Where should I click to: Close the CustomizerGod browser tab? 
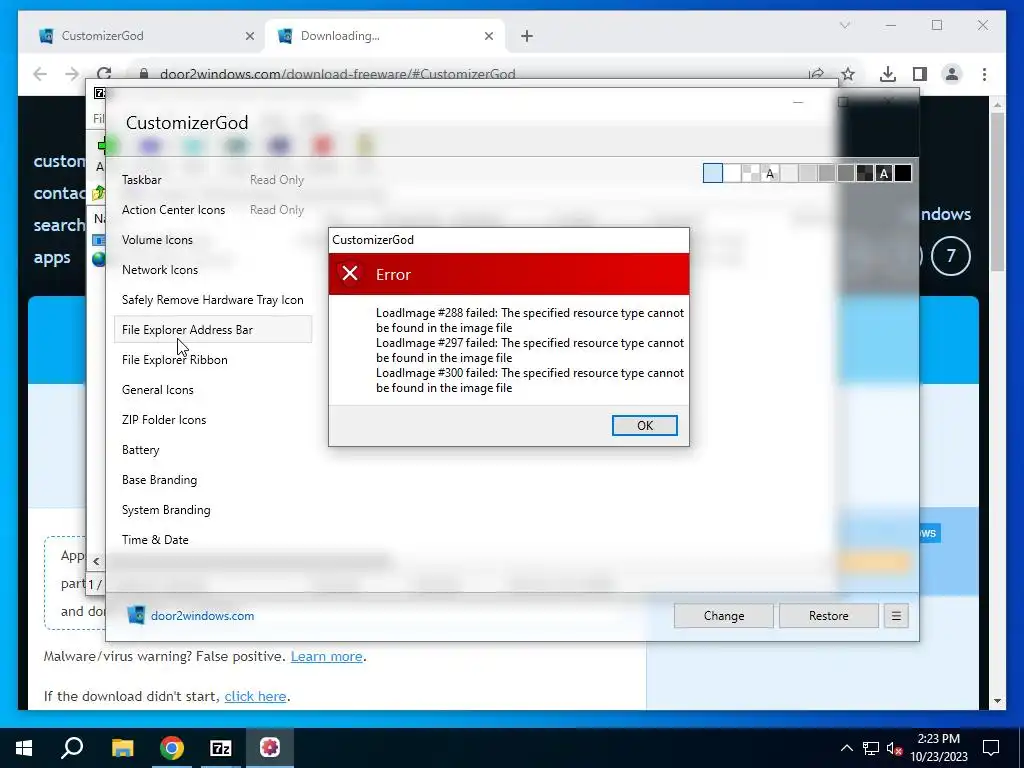[249, 36]
